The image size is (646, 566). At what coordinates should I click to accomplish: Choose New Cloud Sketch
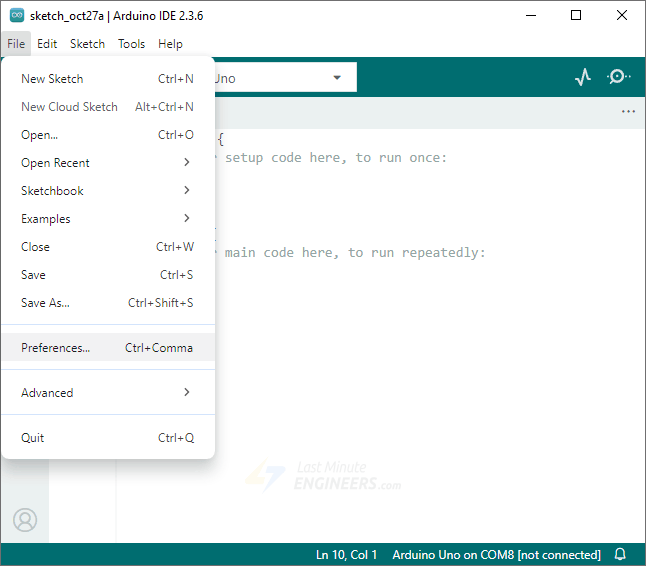coord(108,107)
